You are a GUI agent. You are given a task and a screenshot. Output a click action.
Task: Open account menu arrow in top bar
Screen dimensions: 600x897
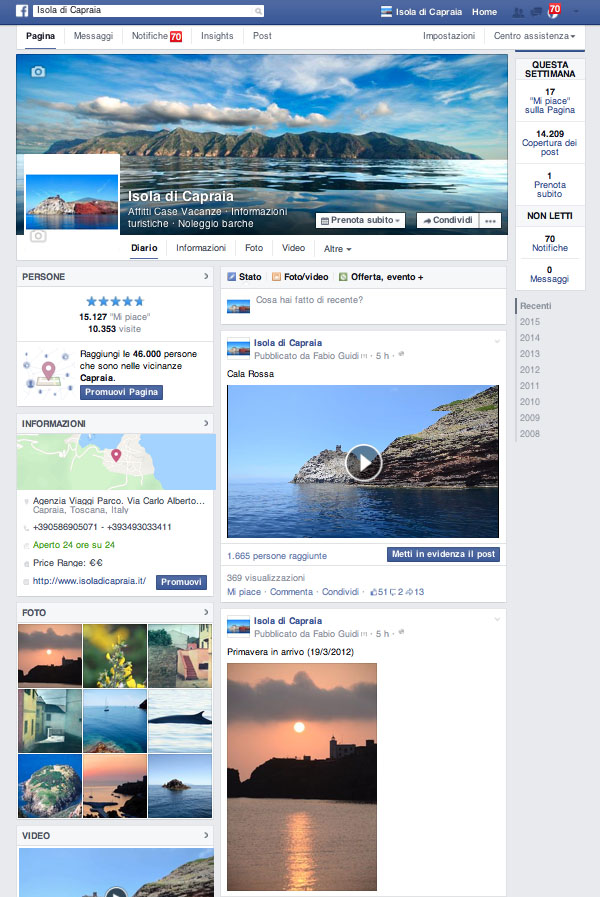coord(576,11)
